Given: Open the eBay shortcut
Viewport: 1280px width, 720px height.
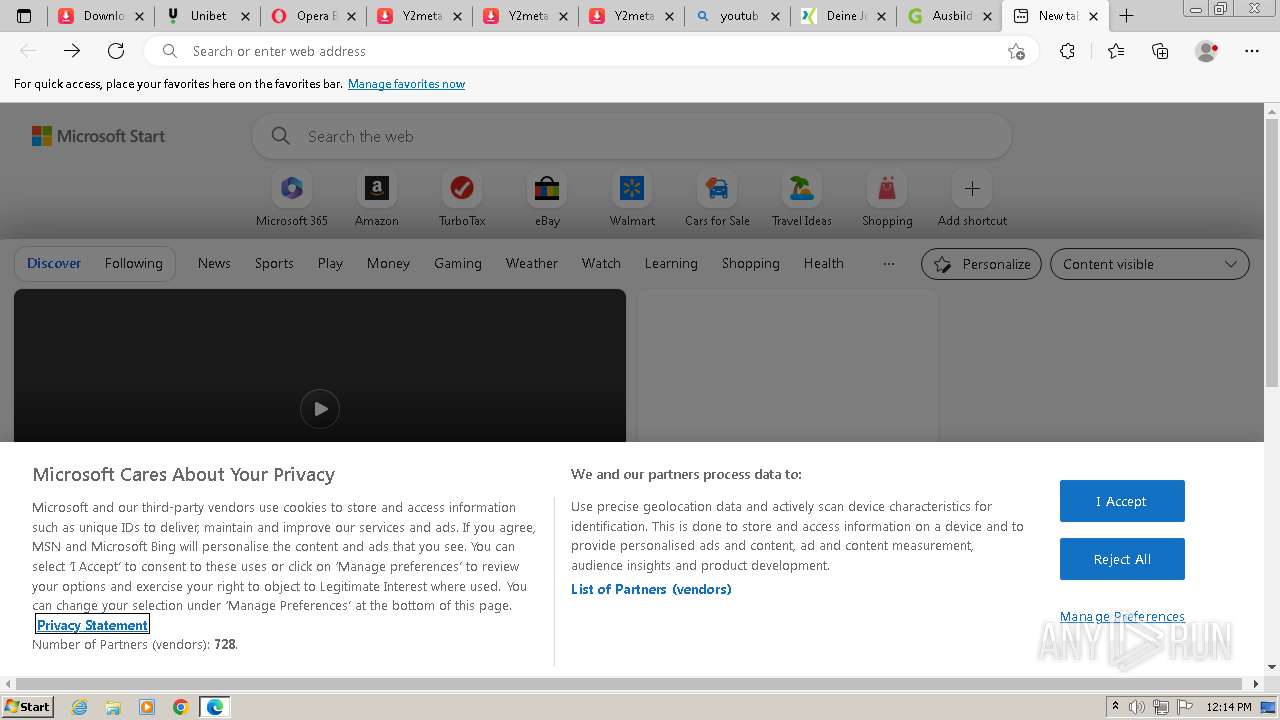Looking at the screenshot, I should point(547,199).
